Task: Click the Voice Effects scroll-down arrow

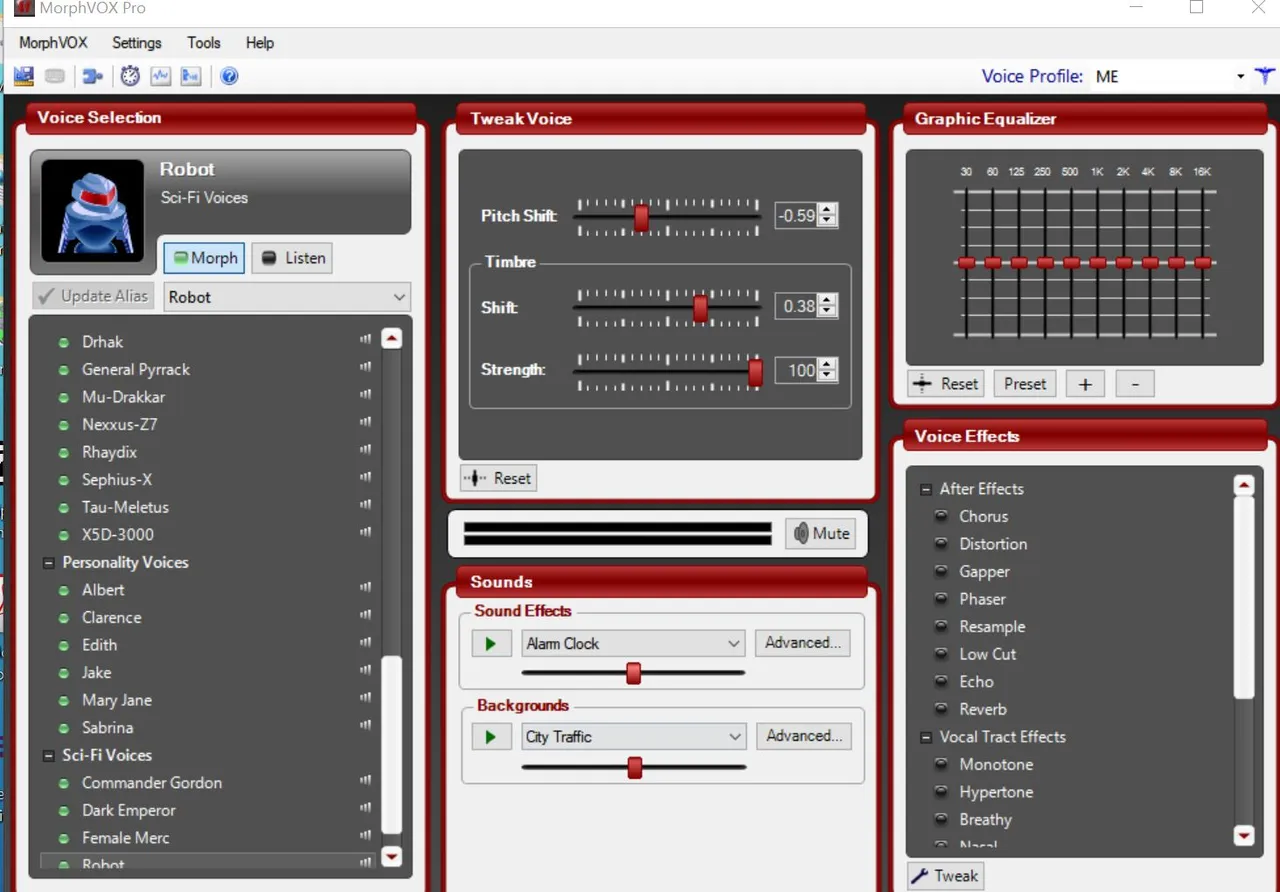Action: pos(1244,836)
